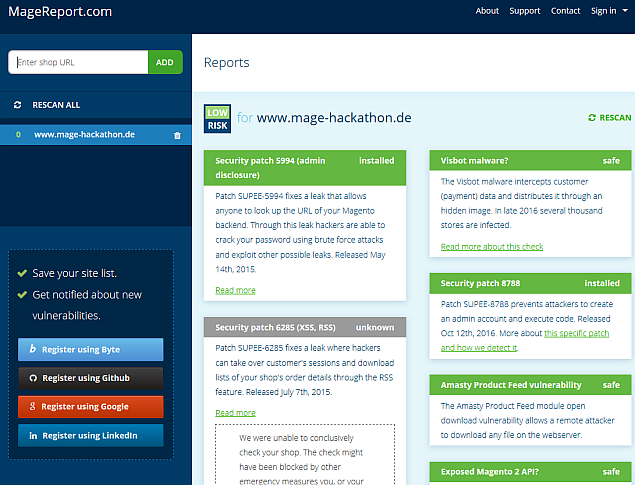Register using Byte button

[91, 349]
